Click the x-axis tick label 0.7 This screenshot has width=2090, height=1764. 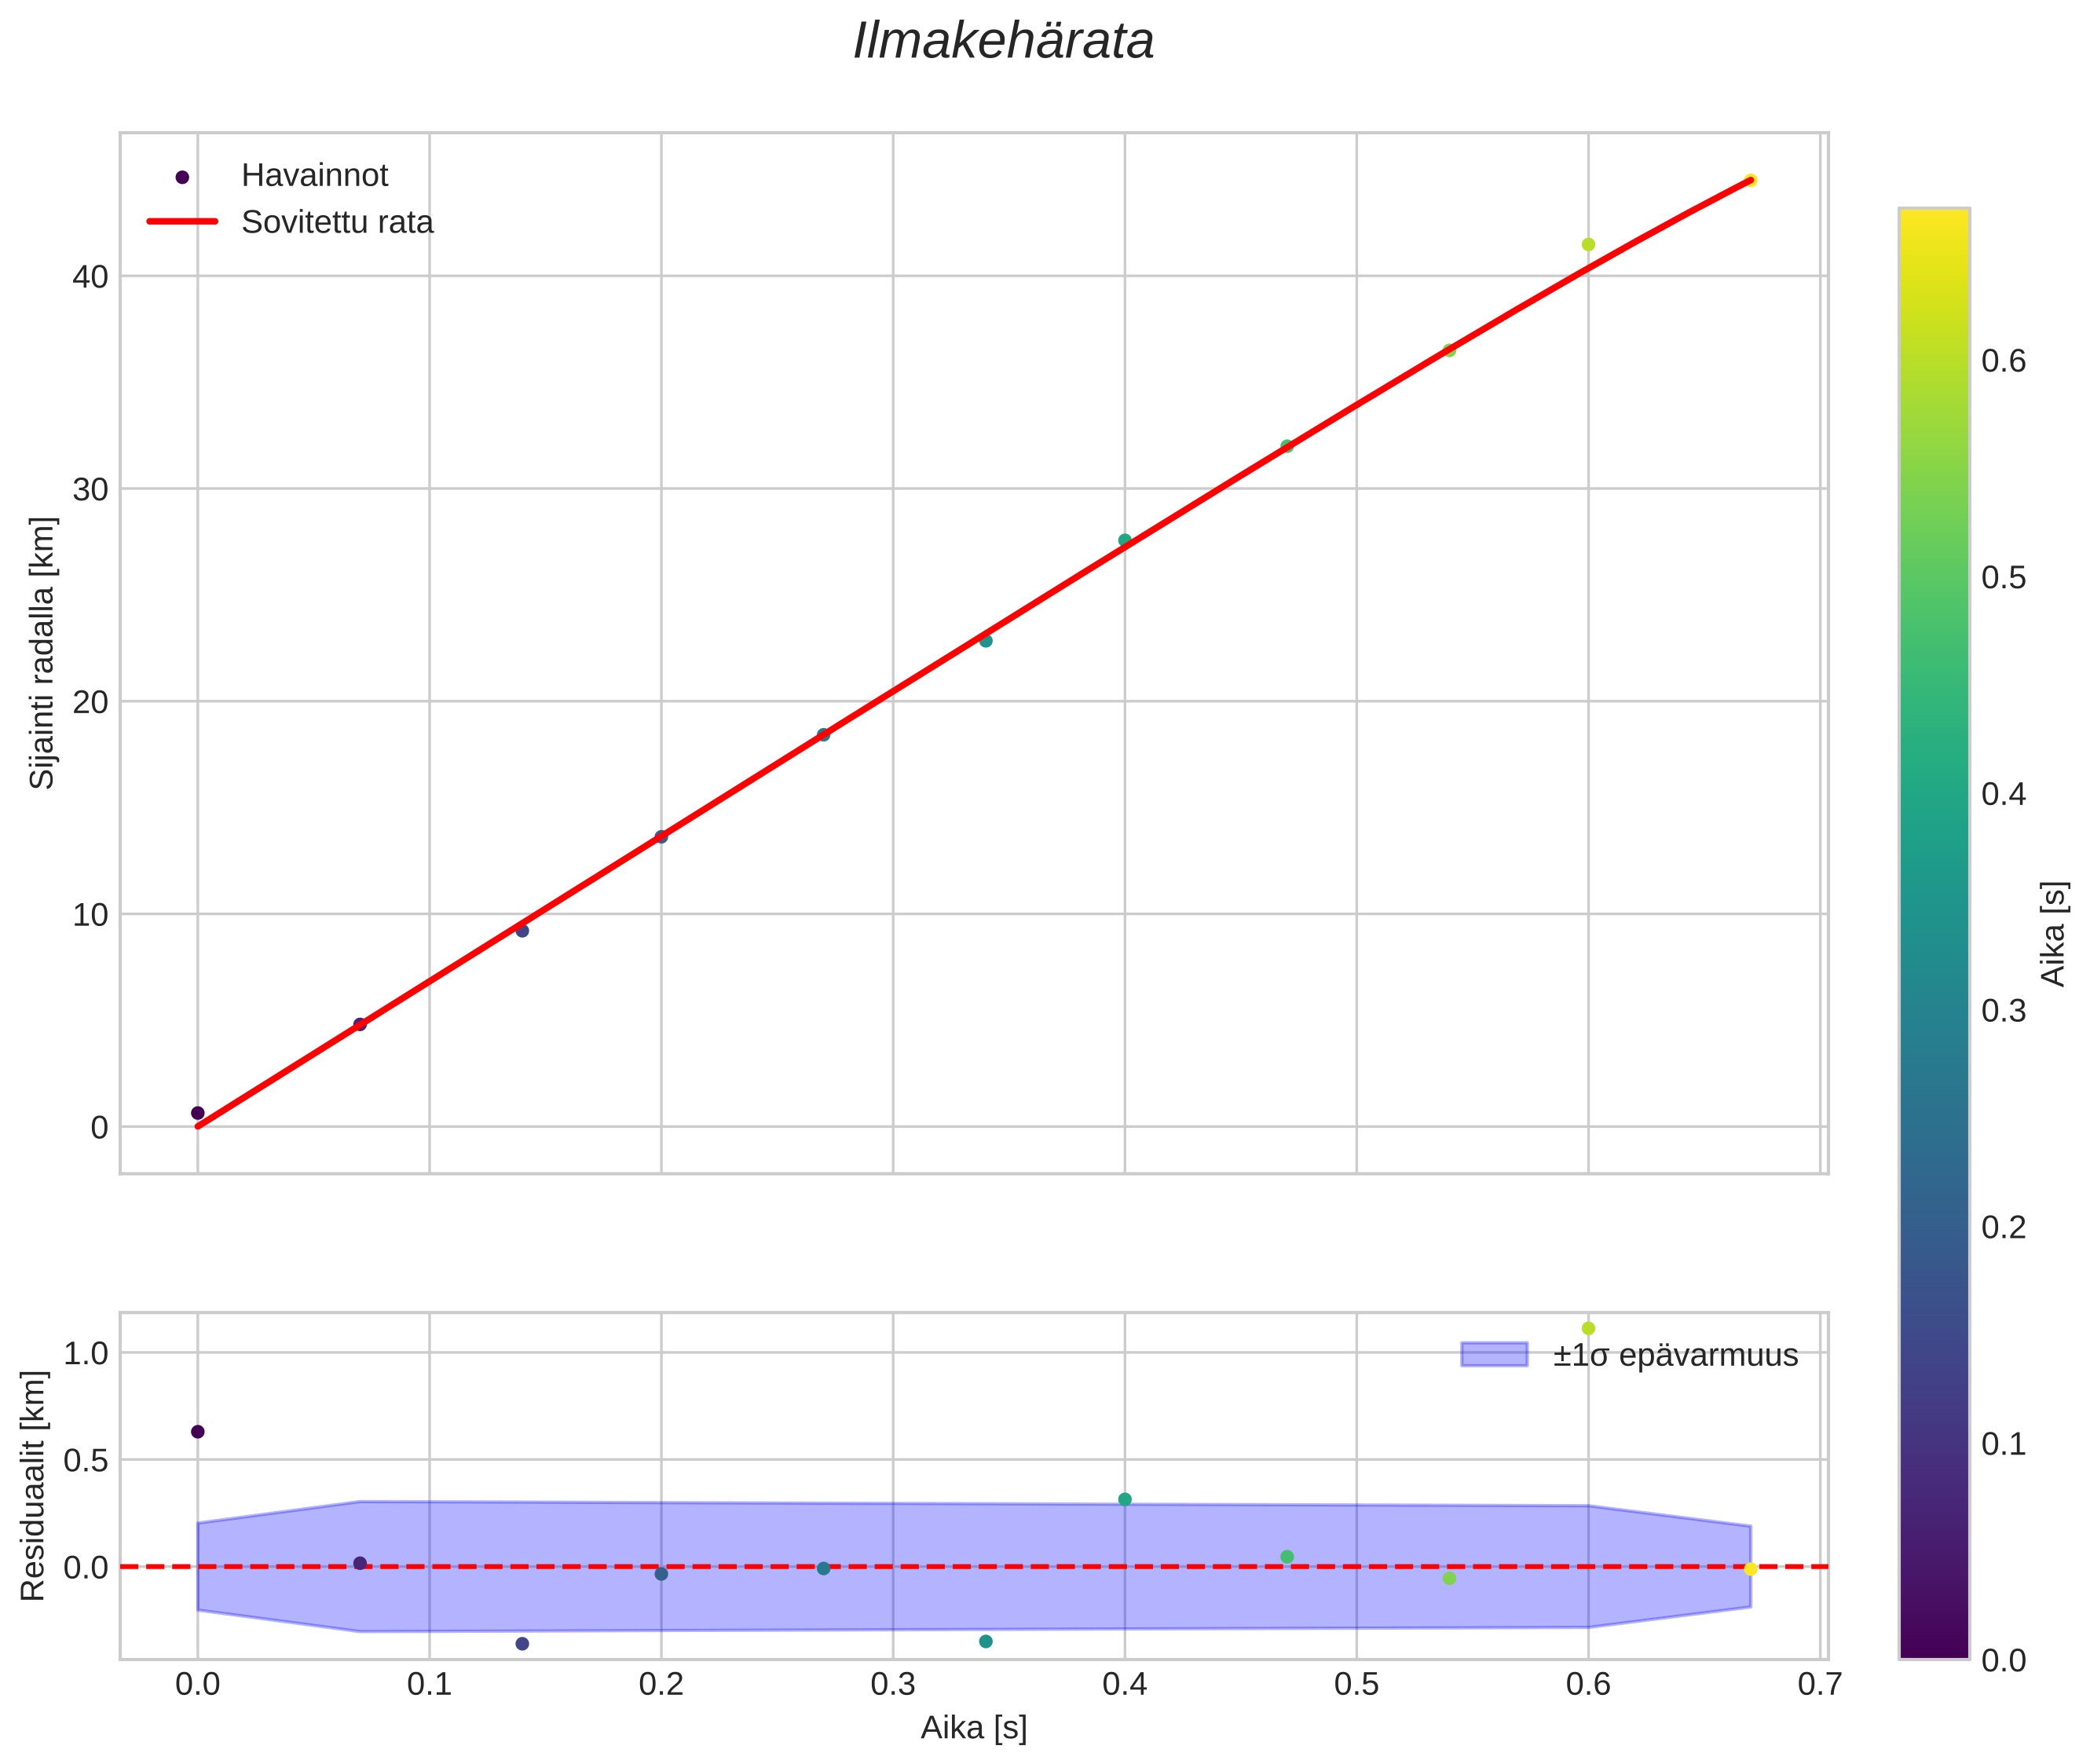point(1819,1685)
